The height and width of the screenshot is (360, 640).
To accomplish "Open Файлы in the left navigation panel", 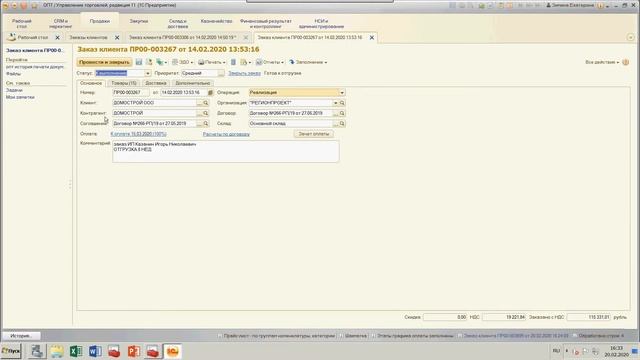I will coord(13,74).
